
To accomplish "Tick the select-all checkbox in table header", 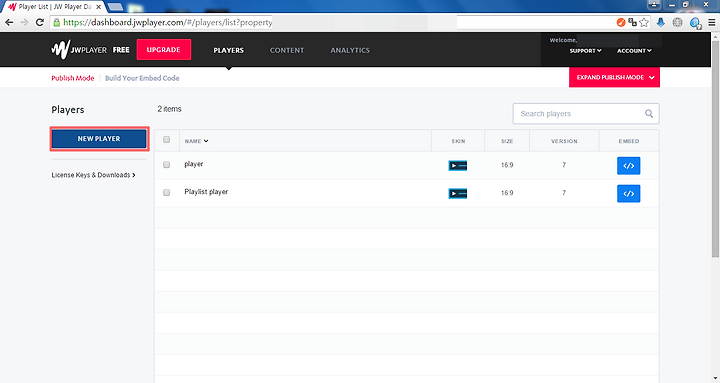I will (167, 140).
